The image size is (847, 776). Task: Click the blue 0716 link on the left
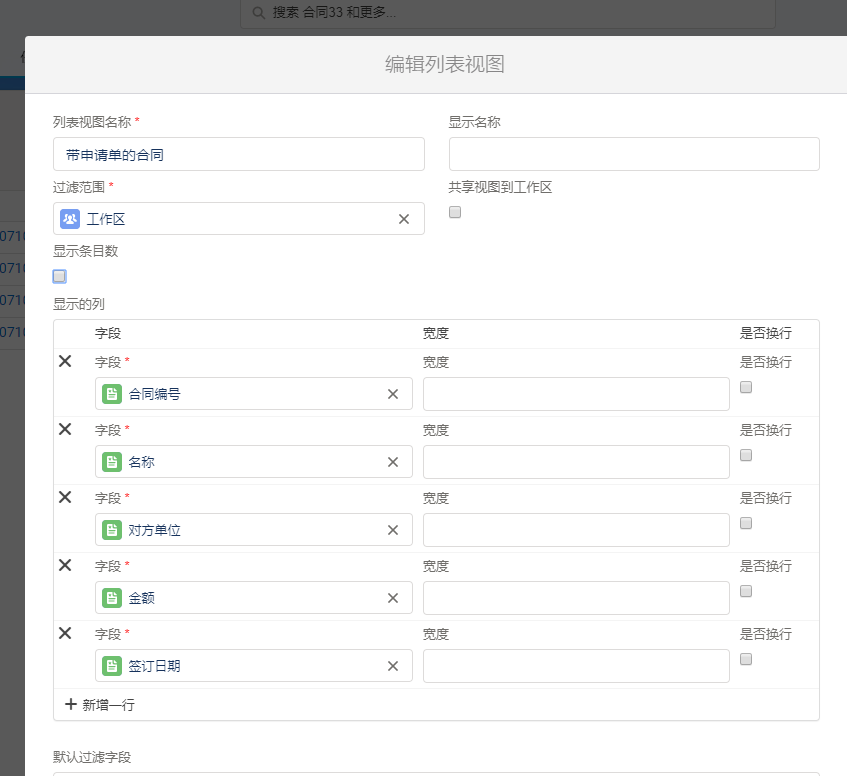(12, 236)
